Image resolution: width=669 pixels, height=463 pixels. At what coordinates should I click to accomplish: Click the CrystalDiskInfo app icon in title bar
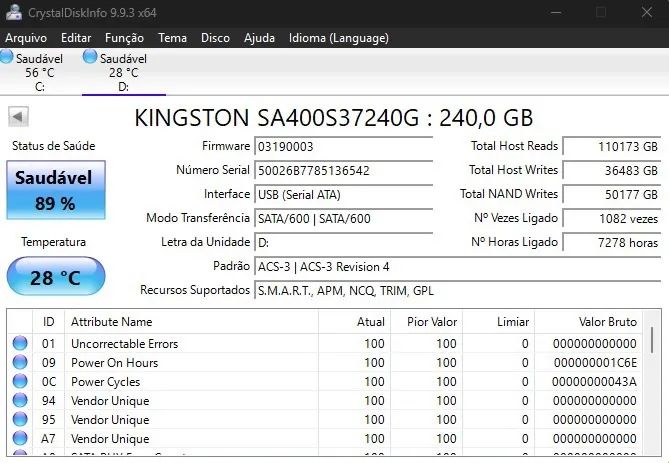pyautogui.click(x=14, y=12)
